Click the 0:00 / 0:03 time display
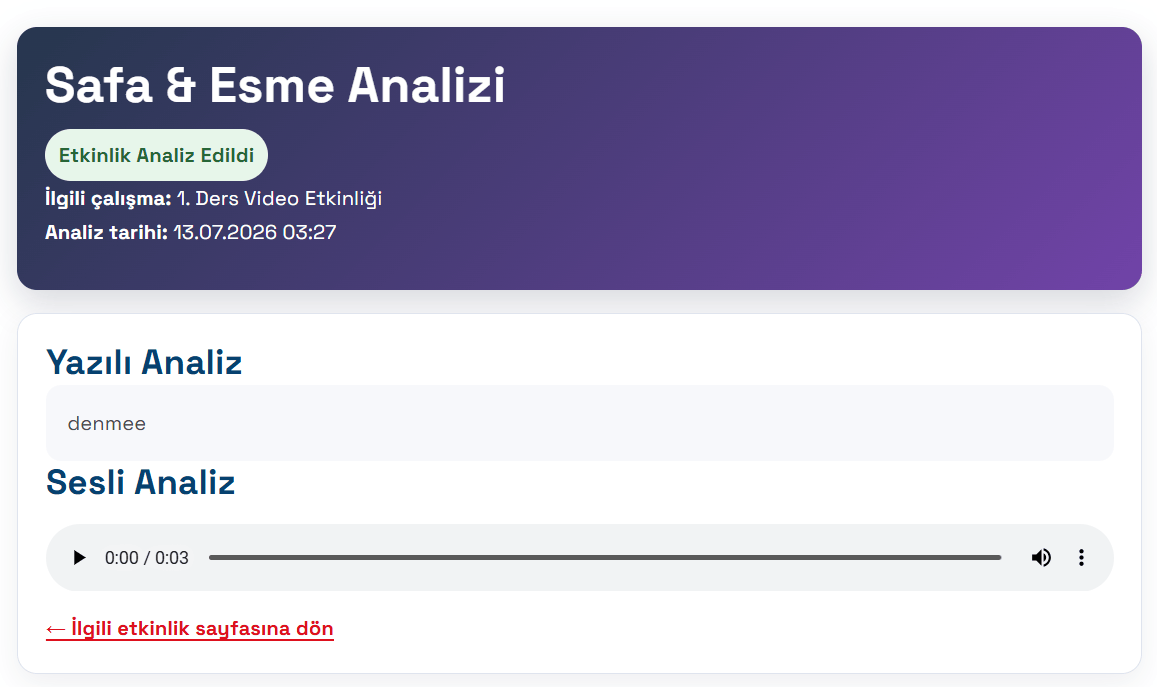The height and width of the screenshot is (687, 1157). coord(147,558)
